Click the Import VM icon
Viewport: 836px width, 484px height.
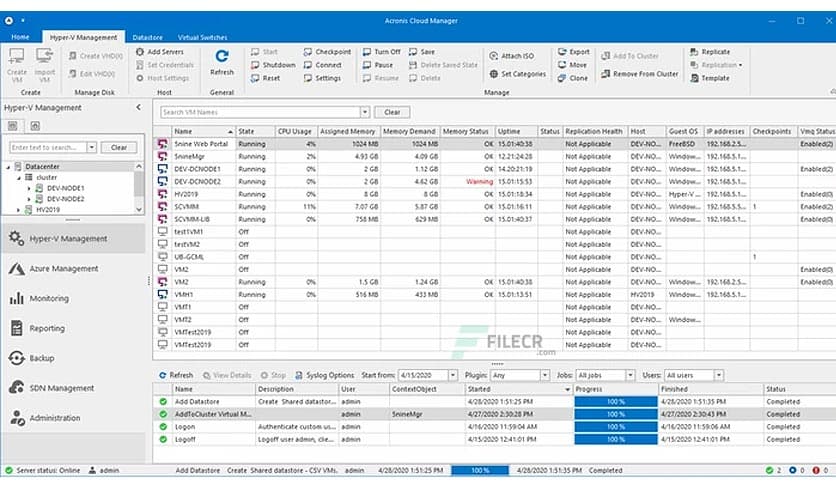(x=44, y=64)
